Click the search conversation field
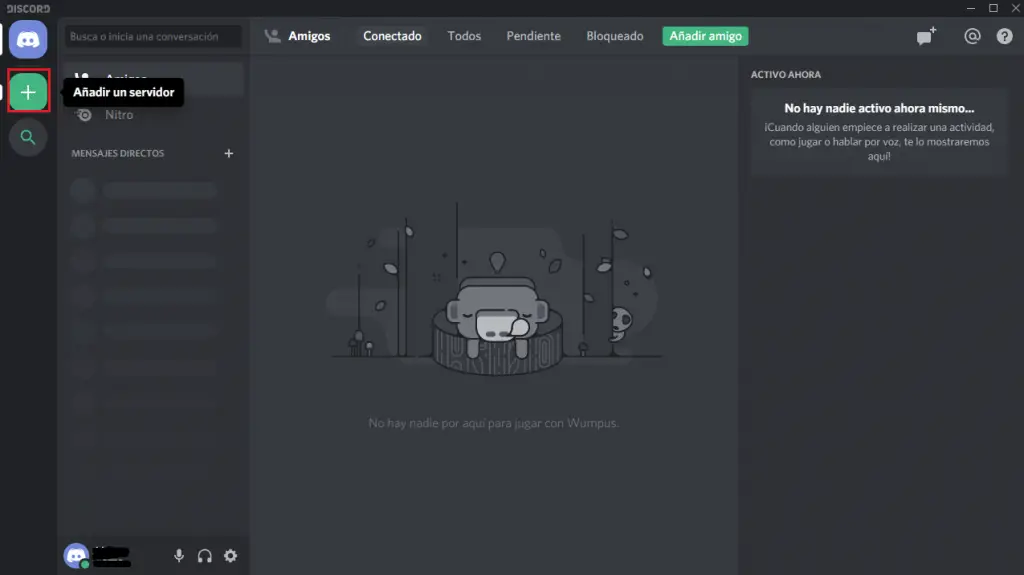Screen dimensions: 1024x575 pos(153,37)
